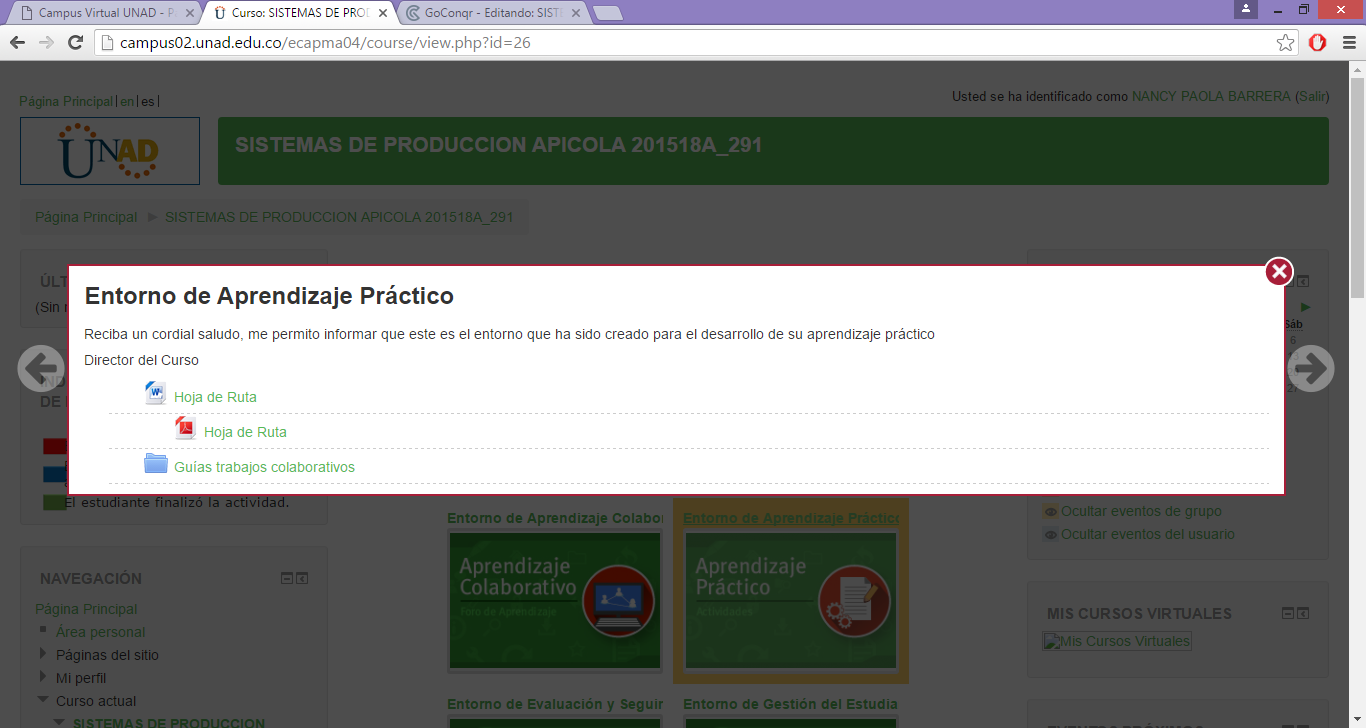Toggle Ocultar eventos del usuario eye icon
The height and width of the screenshot is (728, 1366).
click(x=1050, y=535)
